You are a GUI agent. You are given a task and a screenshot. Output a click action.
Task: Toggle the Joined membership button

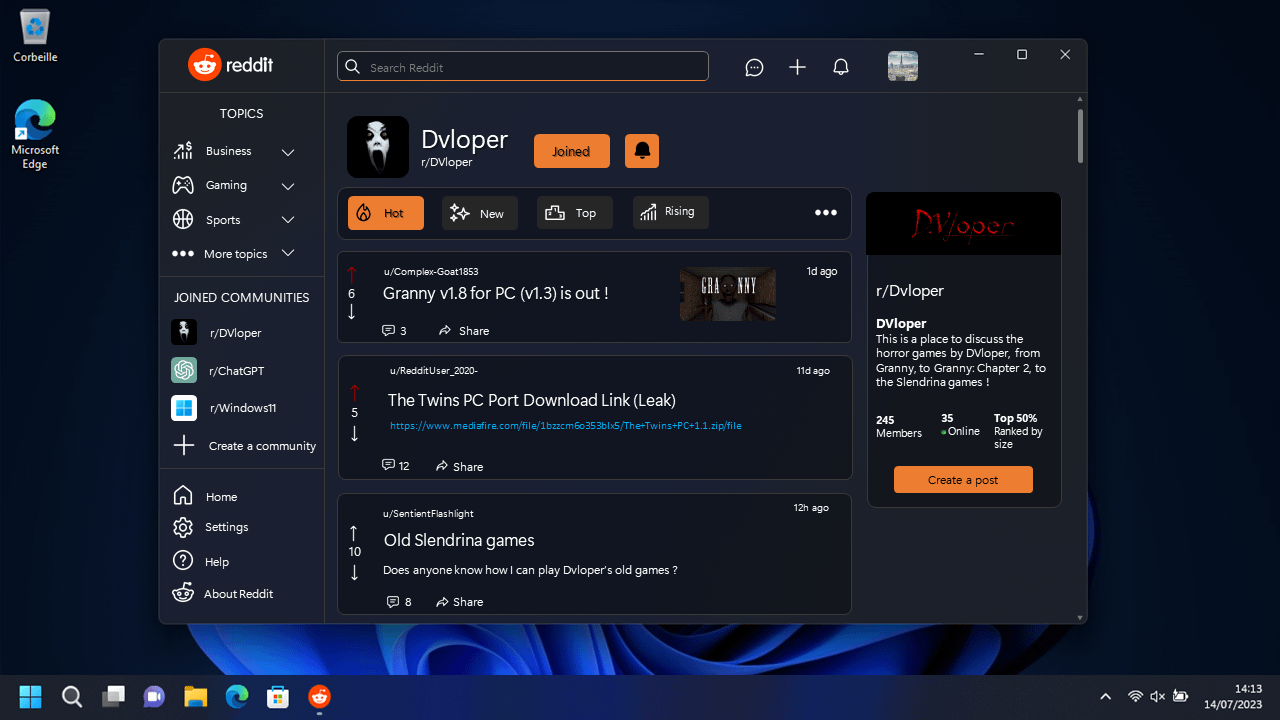[571, 151]
